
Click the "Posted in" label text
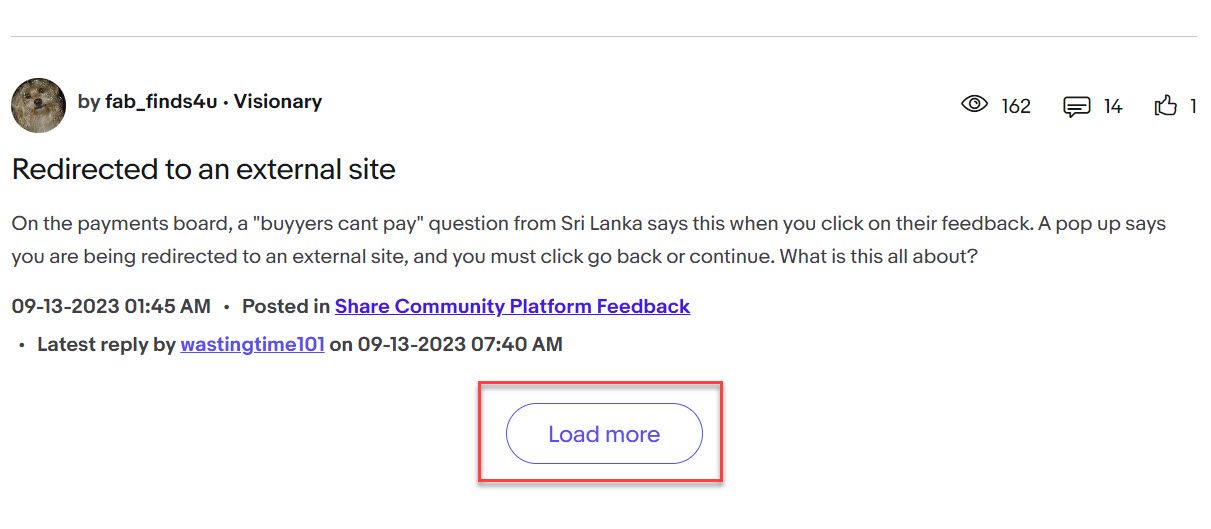286,306
